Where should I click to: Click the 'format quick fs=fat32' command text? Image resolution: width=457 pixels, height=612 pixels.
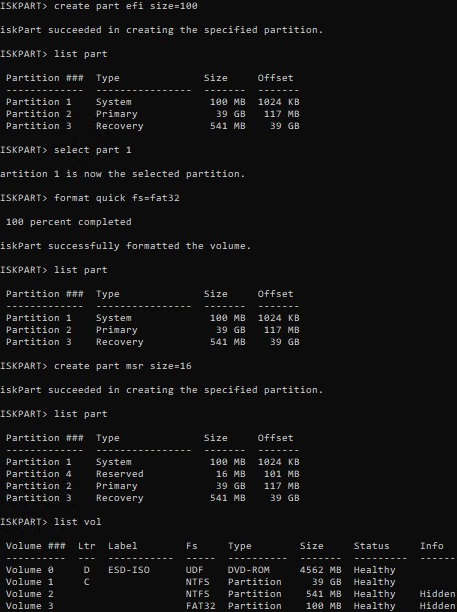(117, 198)
